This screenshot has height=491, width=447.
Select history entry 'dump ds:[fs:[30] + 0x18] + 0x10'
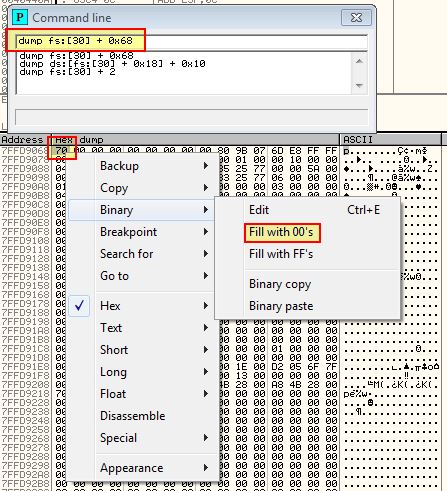(x=112, y=64)
